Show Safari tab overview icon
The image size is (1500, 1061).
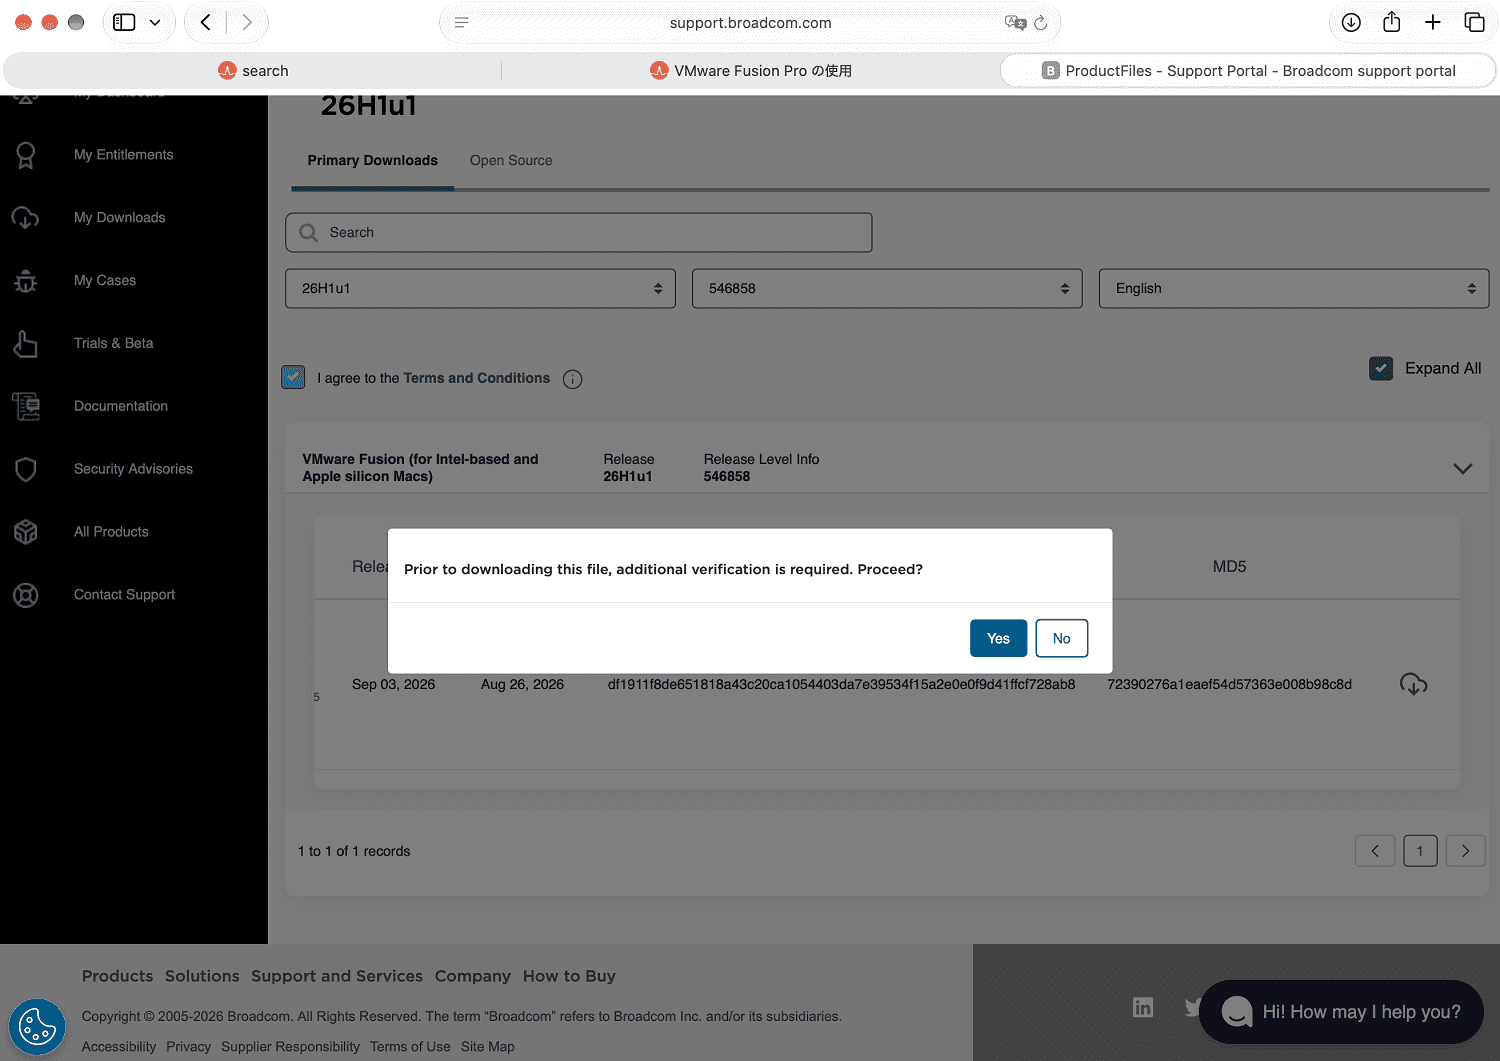(x=1474, y=22)
